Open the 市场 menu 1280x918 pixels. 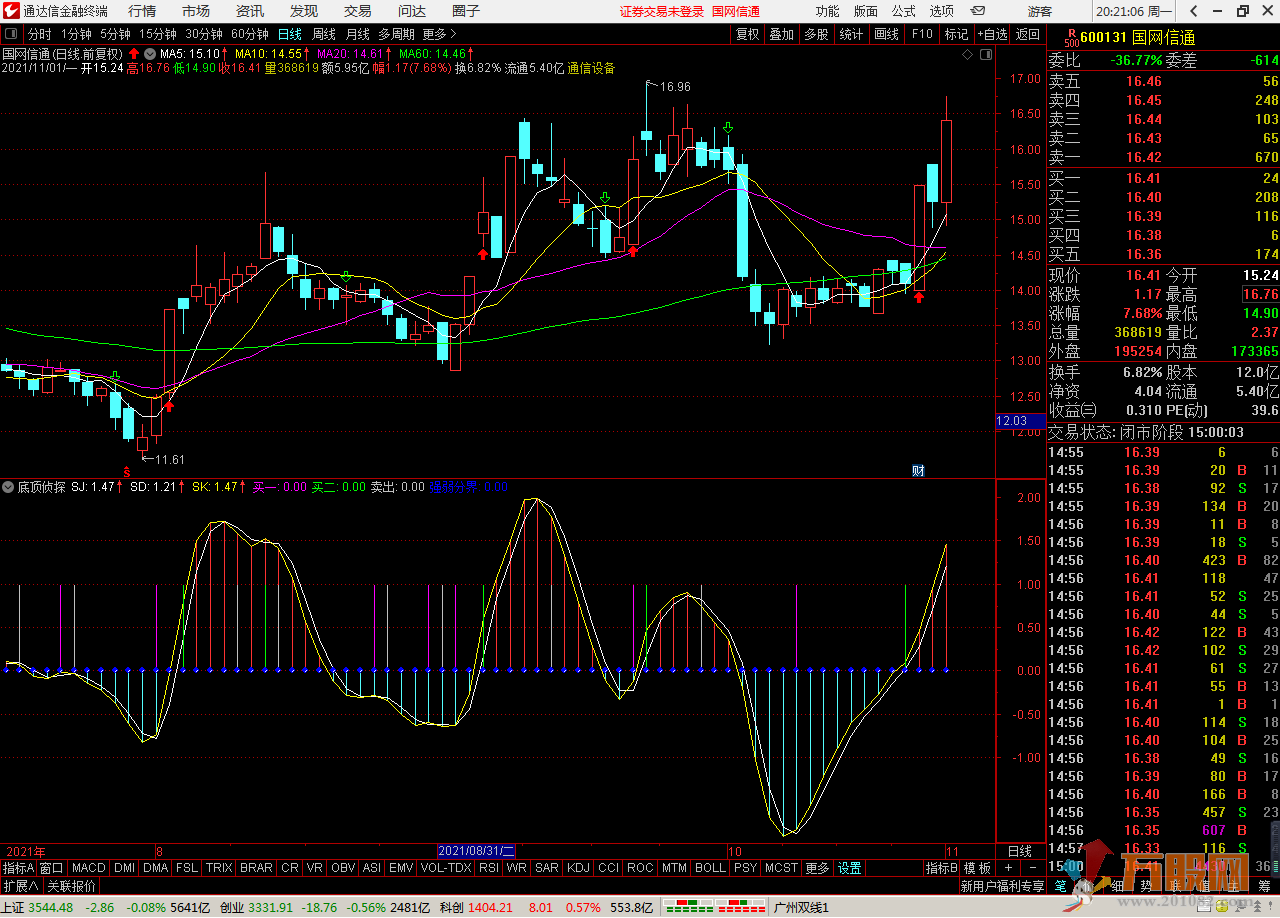click(x=196, y=11)
